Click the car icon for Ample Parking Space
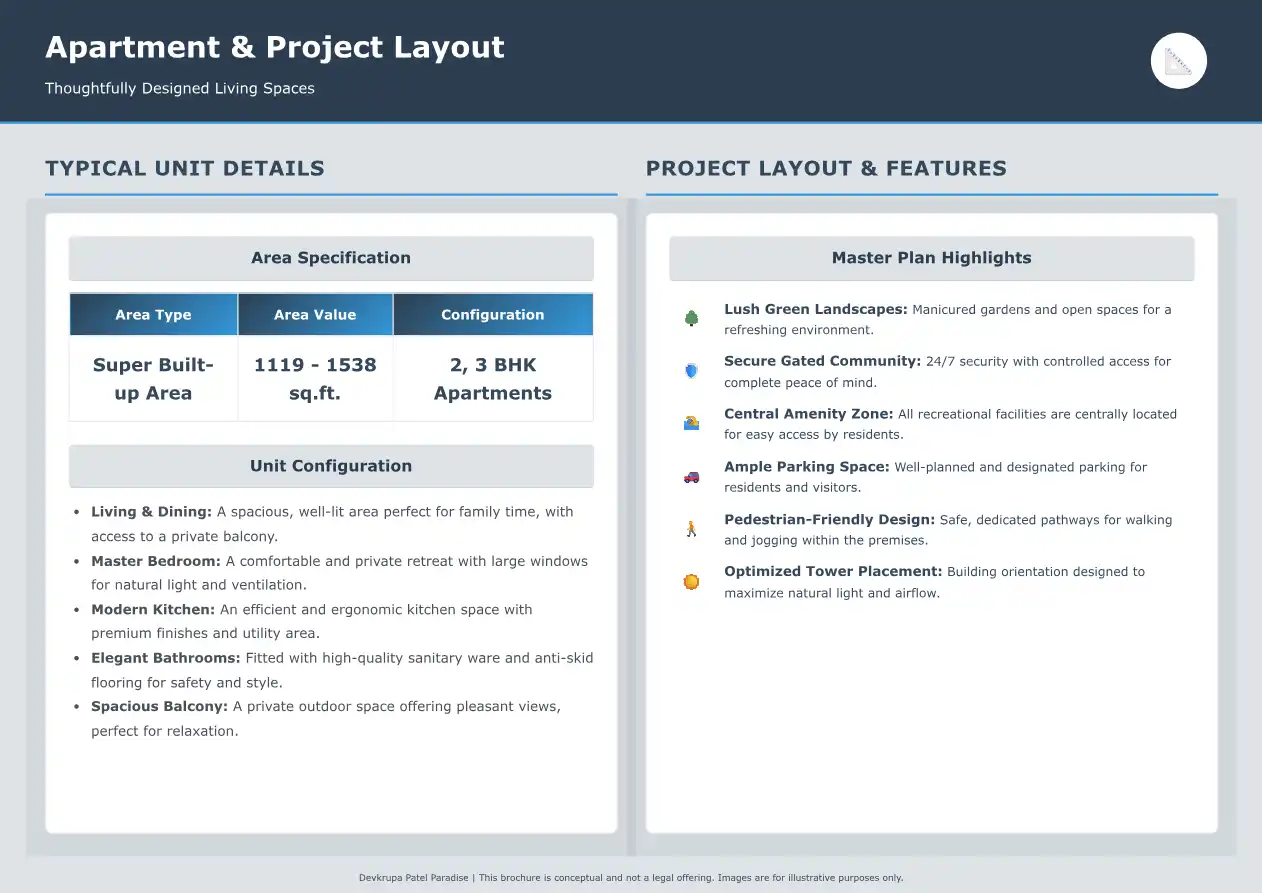The image size is (1262, 893). click(691, 477)
